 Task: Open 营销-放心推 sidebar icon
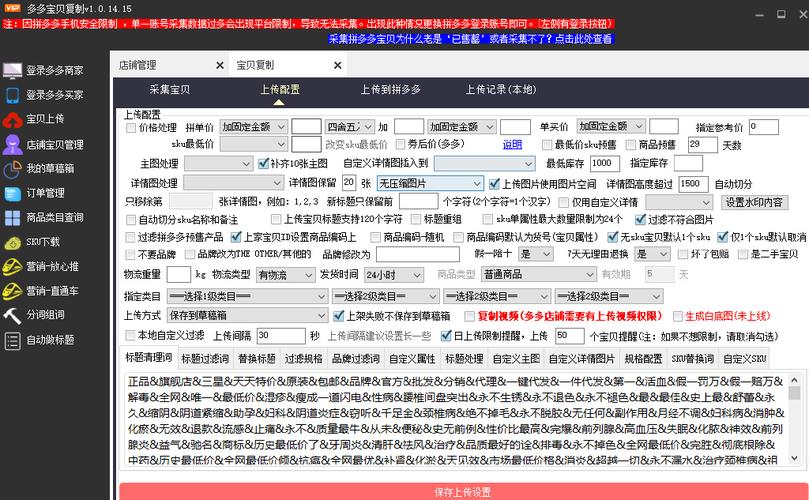point(12,267)
